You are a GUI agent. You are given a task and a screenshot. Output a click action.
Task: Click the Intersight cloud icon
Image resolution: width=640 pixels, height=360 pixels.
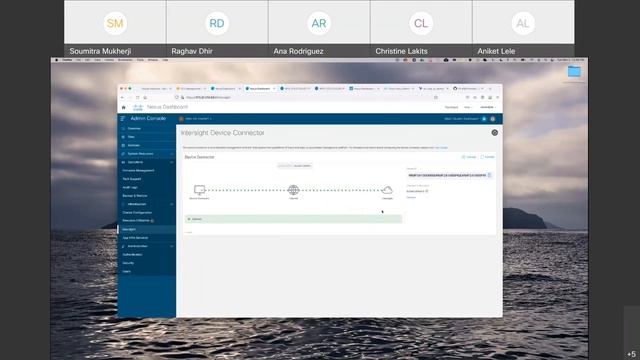[x=387, y=190]
